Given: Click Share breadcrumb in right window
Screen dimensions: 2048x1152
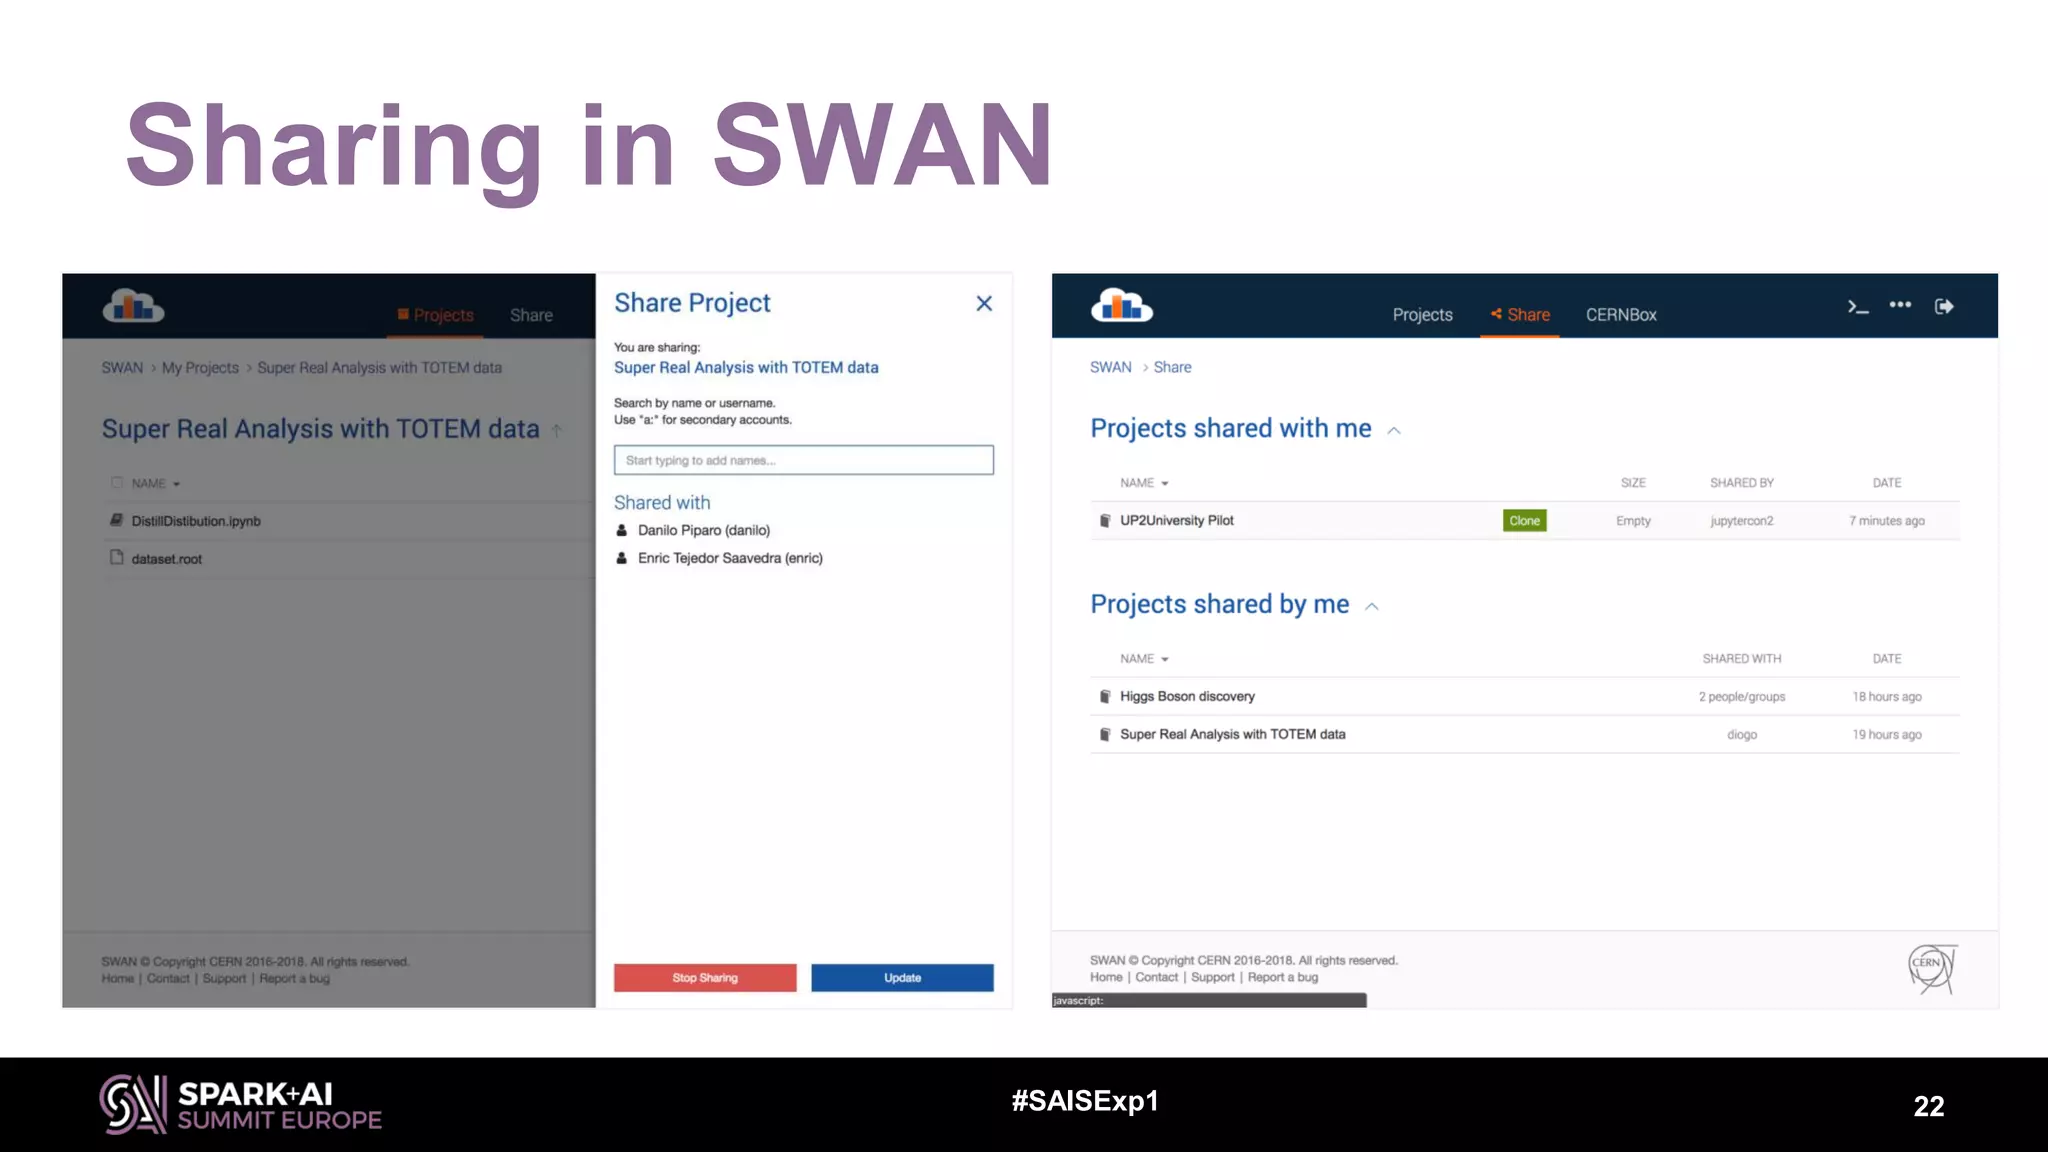Looking at the screenshot, I should (1172, 367).
